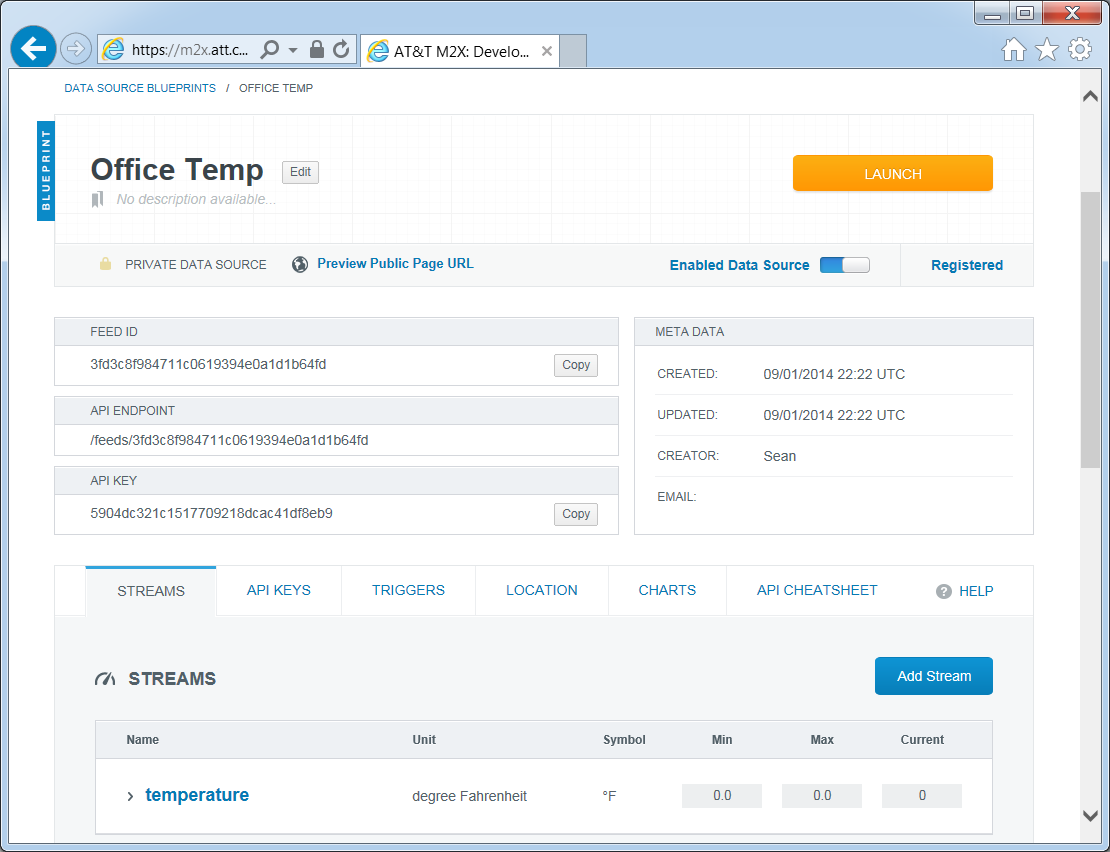
Task: Open the API Cheatsheet tab
Action: (x=816, y=590)
